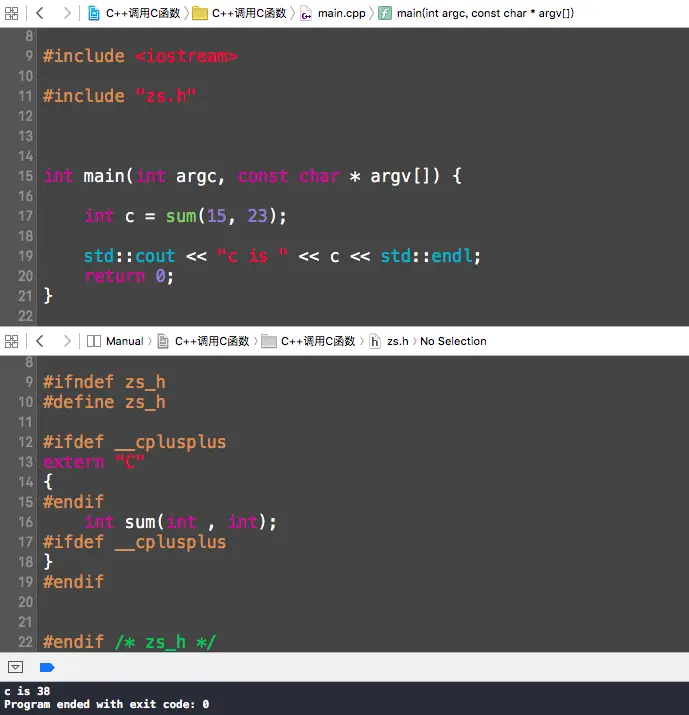Open main(int argc, const char * argv[]) symbol list
The width and height of the screenshot is (689, 715).
(485, 13)
